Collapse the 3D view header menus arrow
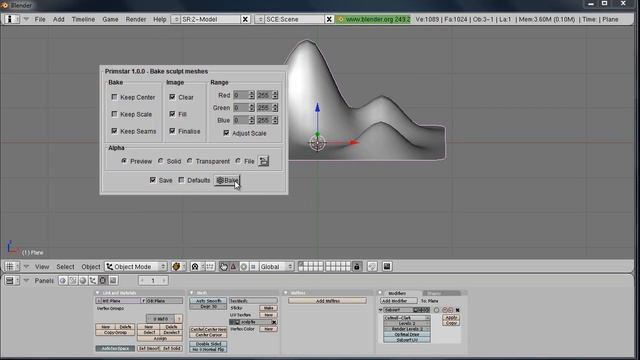This screenshot has height=360, width=640. pos(27,267)
